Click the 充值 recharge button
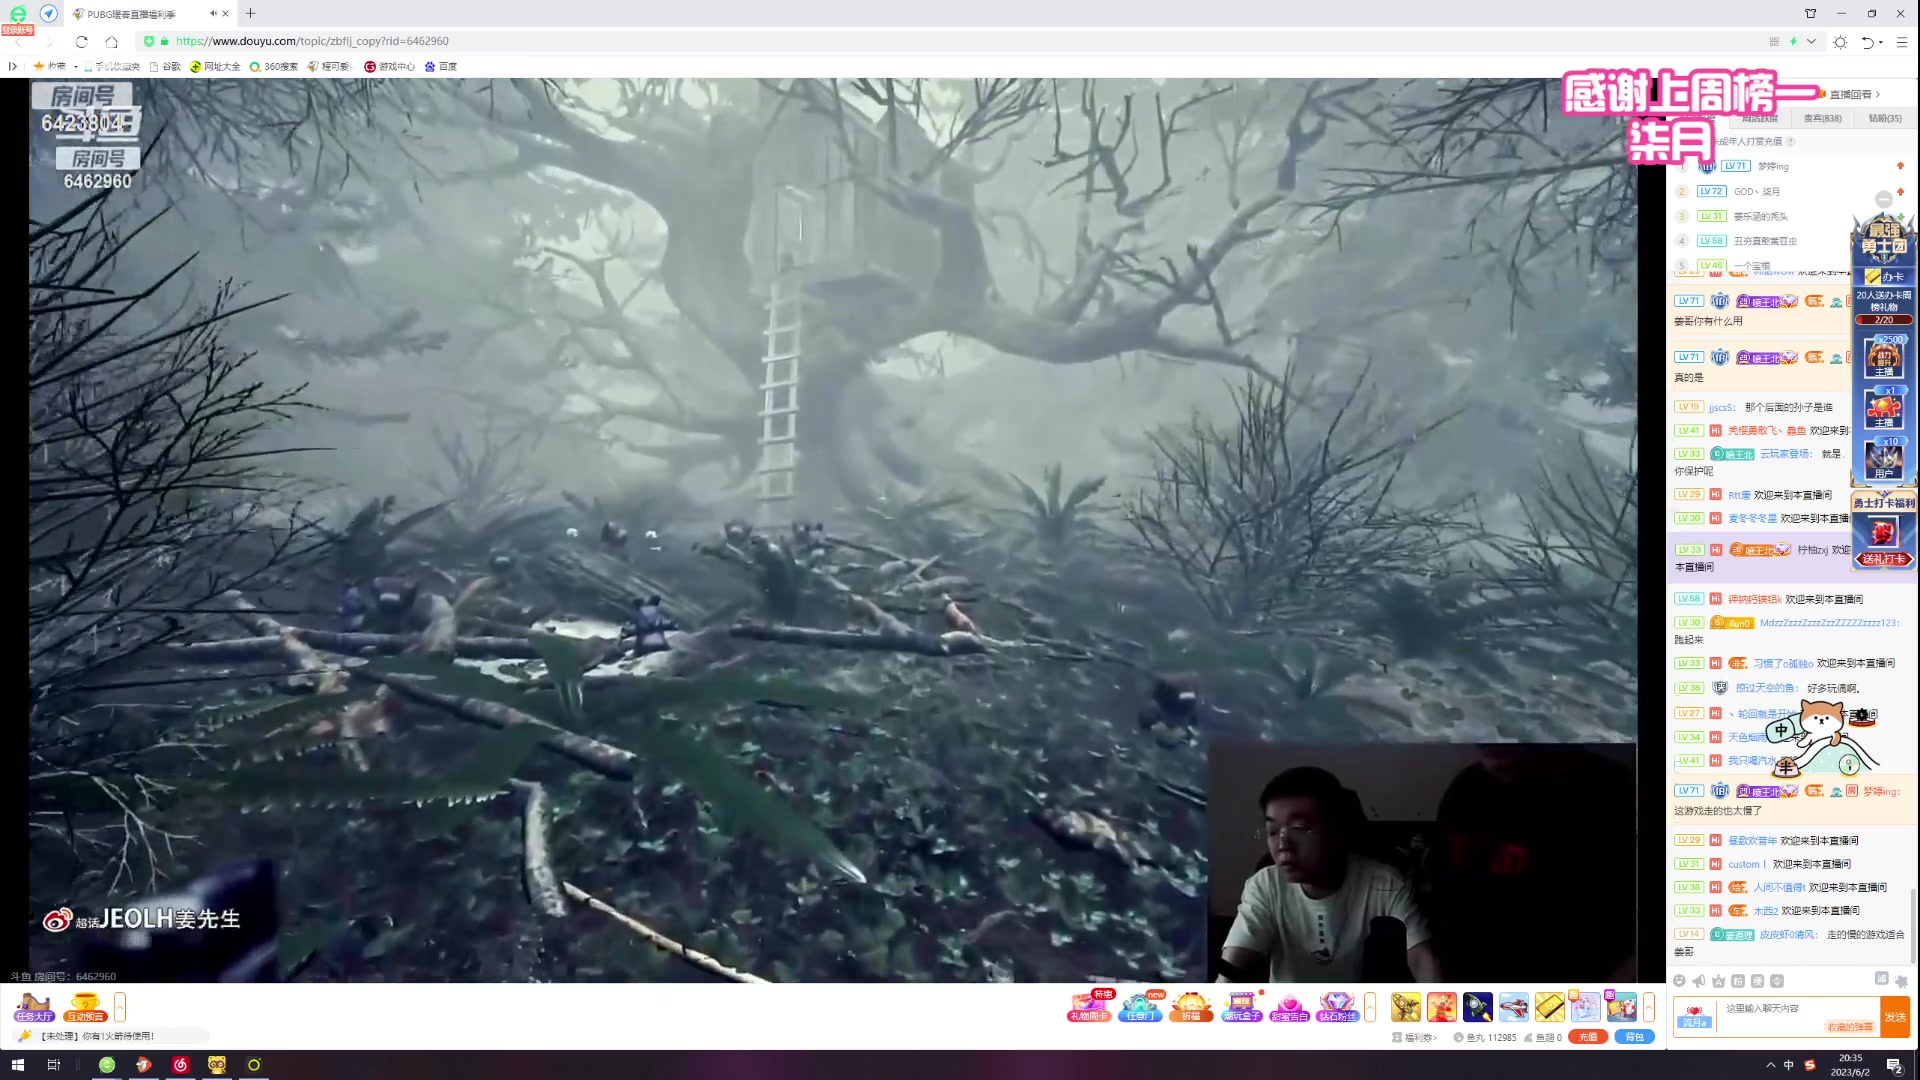Viewport: 1920px width, 1080px height. (x=1587, y=1037)
